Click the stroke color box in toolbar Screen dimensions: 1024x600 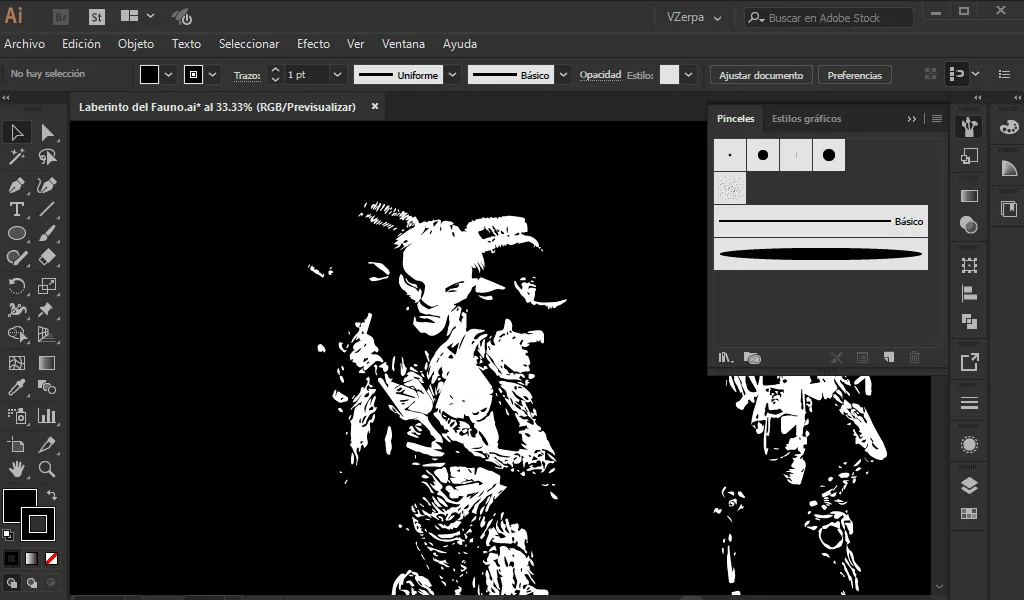(38, 524)
